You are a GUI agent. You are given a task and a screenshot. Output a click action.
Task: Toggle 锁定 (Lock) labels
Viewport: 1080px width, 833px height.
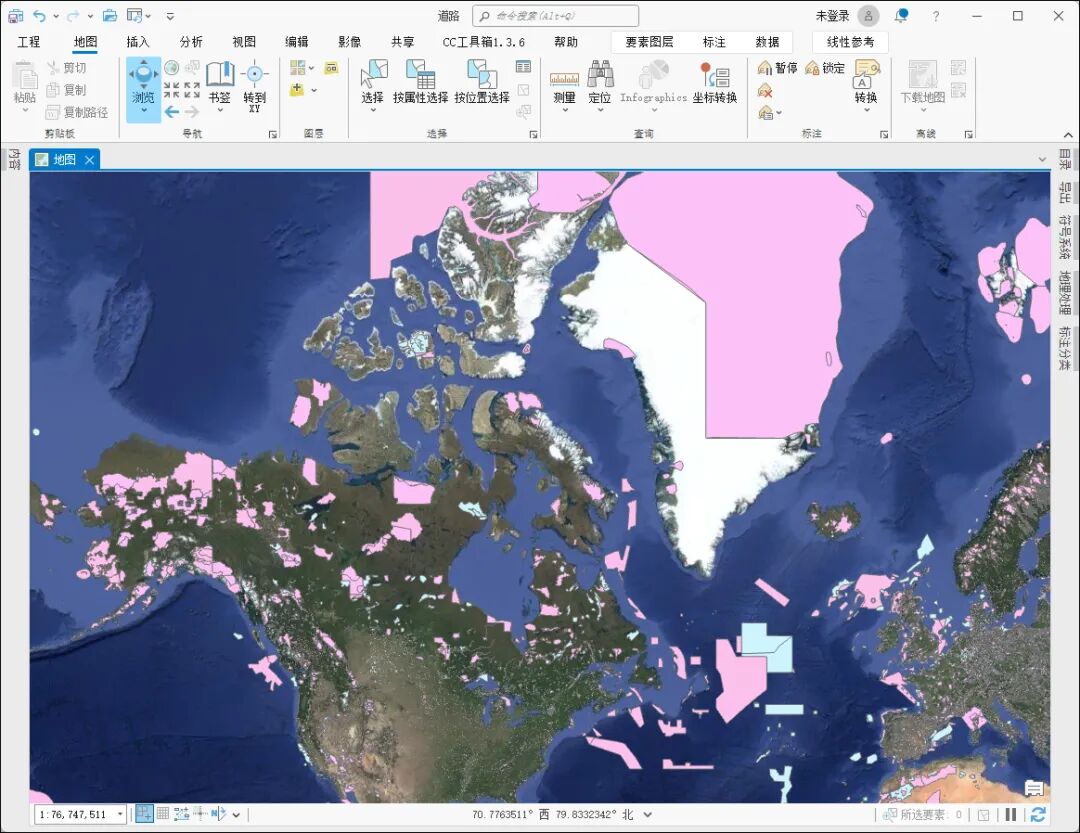pos(825,68)
